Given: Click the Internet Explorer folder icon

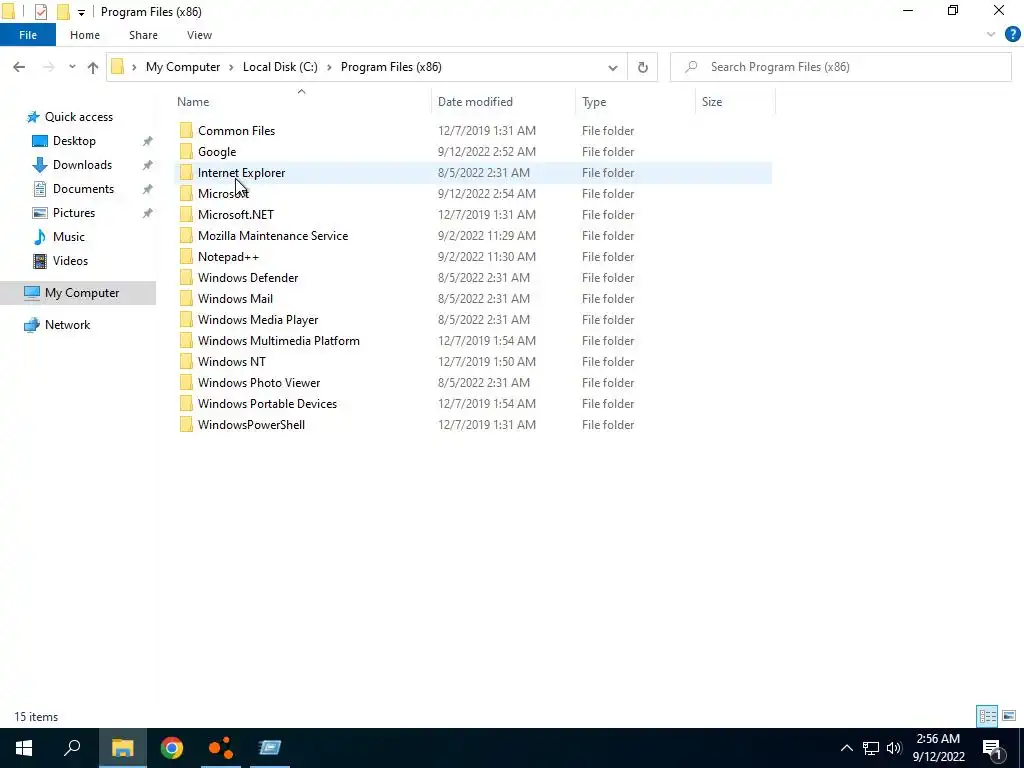Looking at the screenshot, I should [186, 172].
